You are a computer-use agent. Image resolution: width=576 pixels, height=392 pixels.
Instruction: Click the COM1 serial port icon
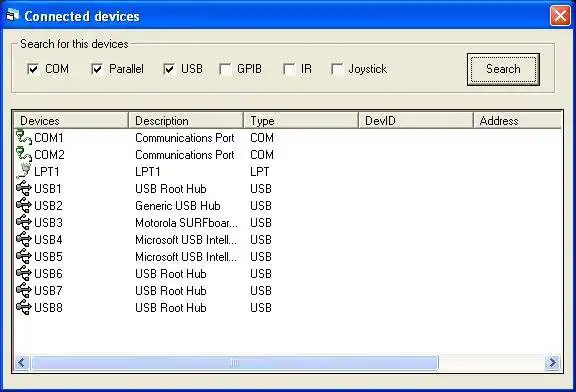point(24,137)
